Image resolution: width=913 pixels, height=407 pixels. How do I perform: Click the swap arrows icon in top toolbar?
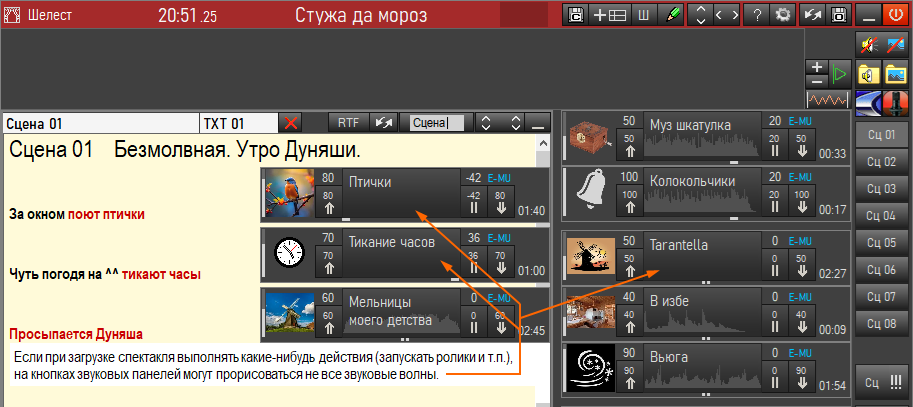tap(812, 15)
